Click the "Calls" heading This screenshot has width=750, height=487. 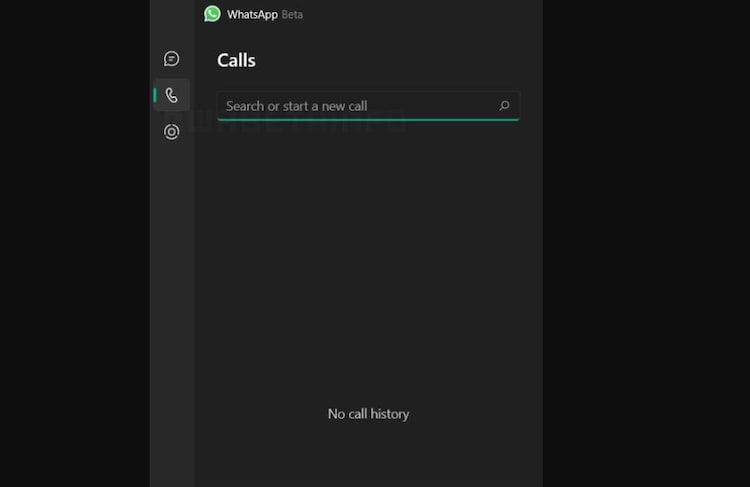[236, 61]
